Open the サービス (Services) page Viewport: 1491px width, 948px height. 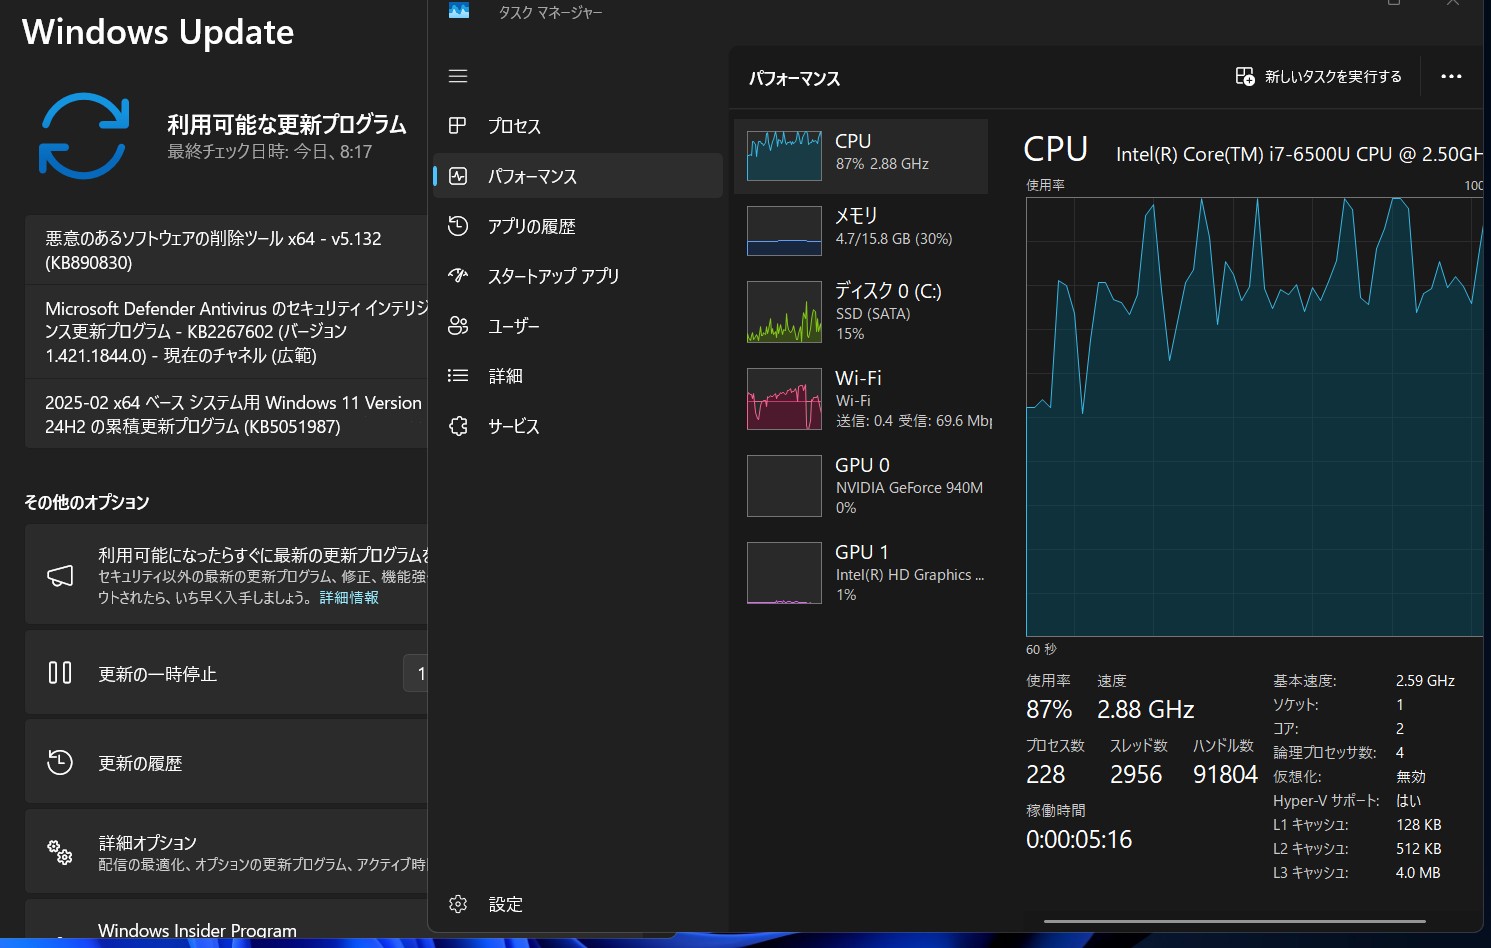click(513, 426)
